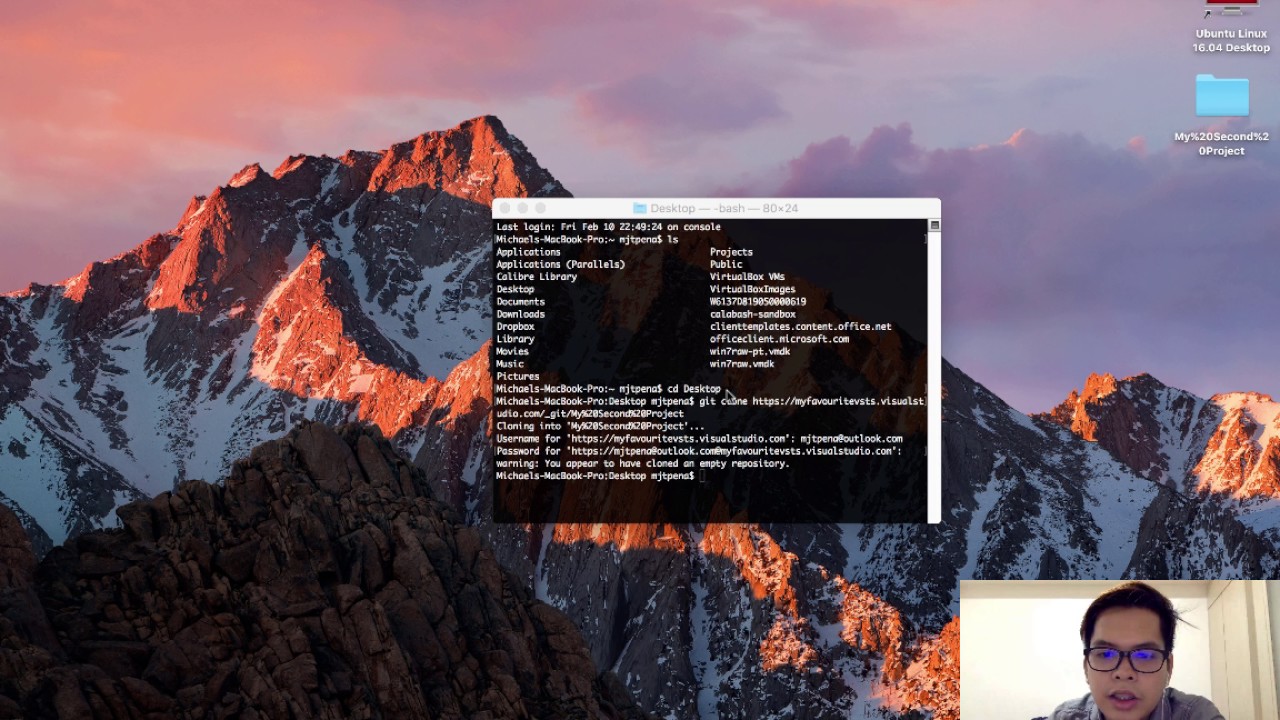Click the 'win7raw.vmdk' file name
1280x720 pixels.
point(742,364)
